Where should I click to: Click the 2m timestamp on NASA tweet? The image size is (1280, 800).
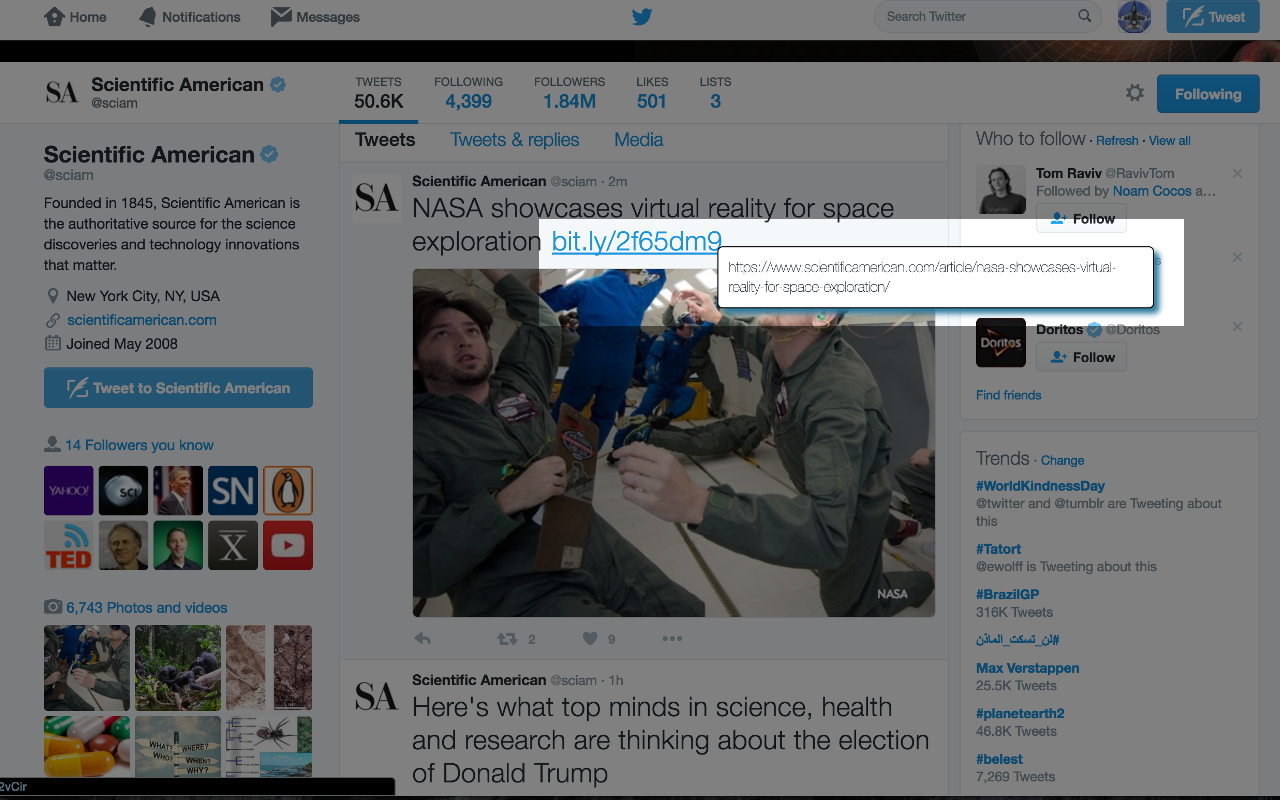617,181
